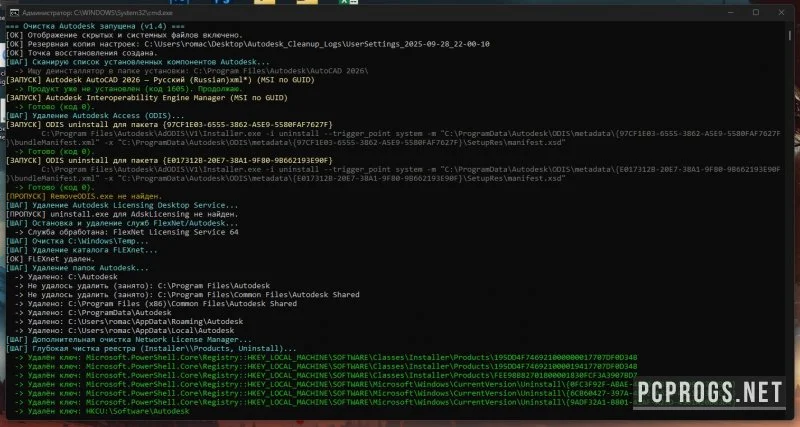Click the 'Autodesk Interoperability Engine Manager' line

[x=147, y=97]
